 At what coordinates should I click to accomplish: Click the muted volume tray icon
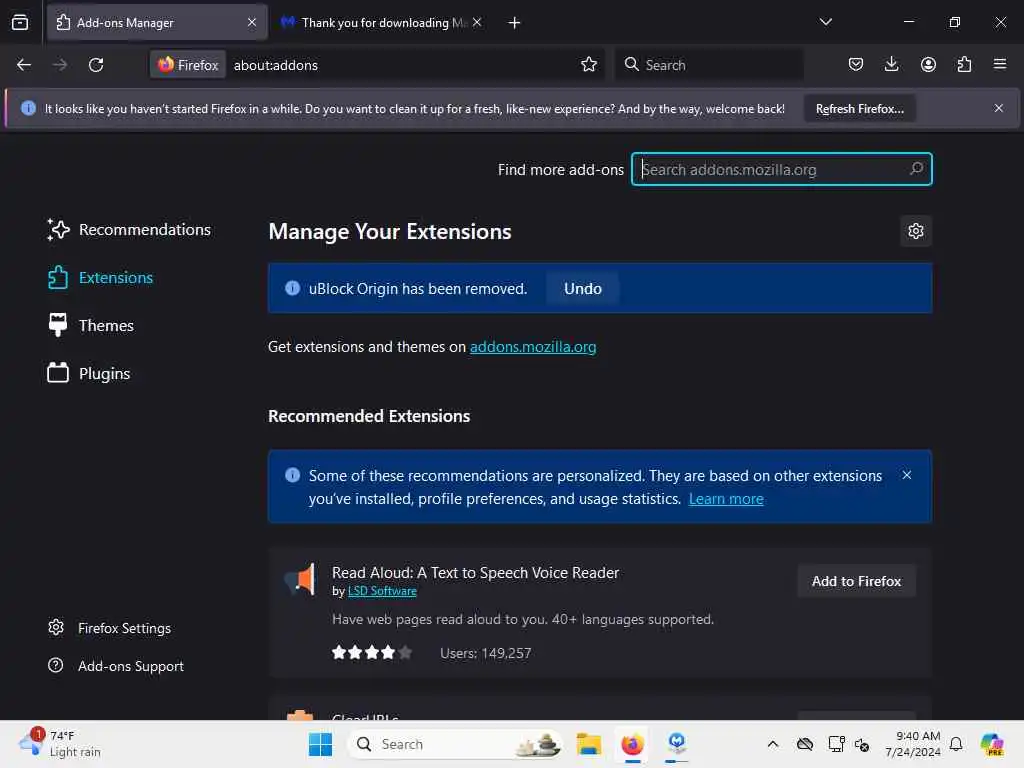(862, 744)
